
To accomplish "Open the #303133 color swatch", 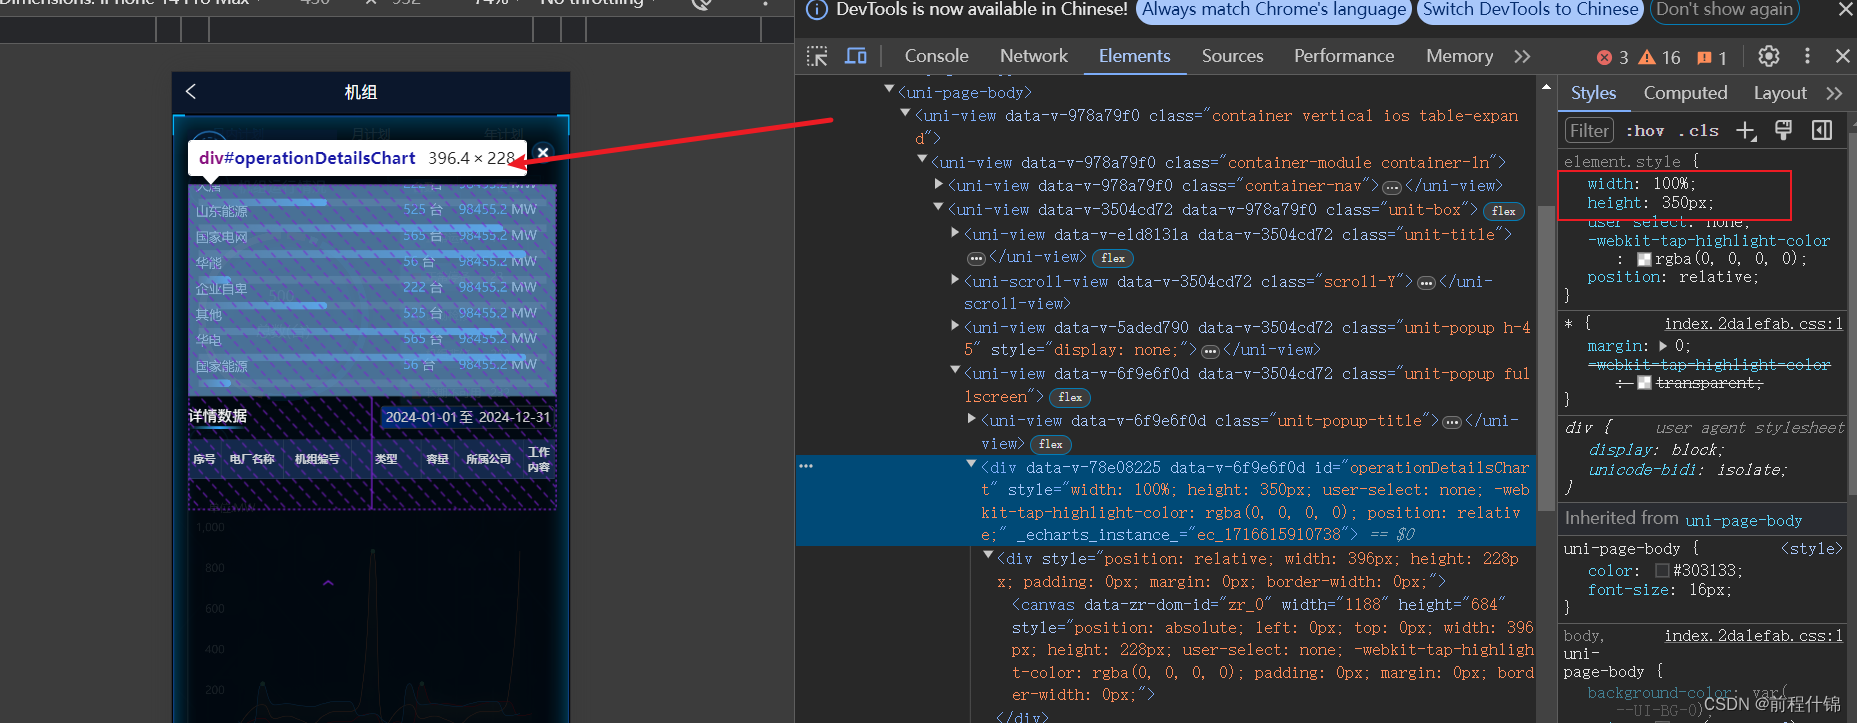I will [x=1662, y=570].
